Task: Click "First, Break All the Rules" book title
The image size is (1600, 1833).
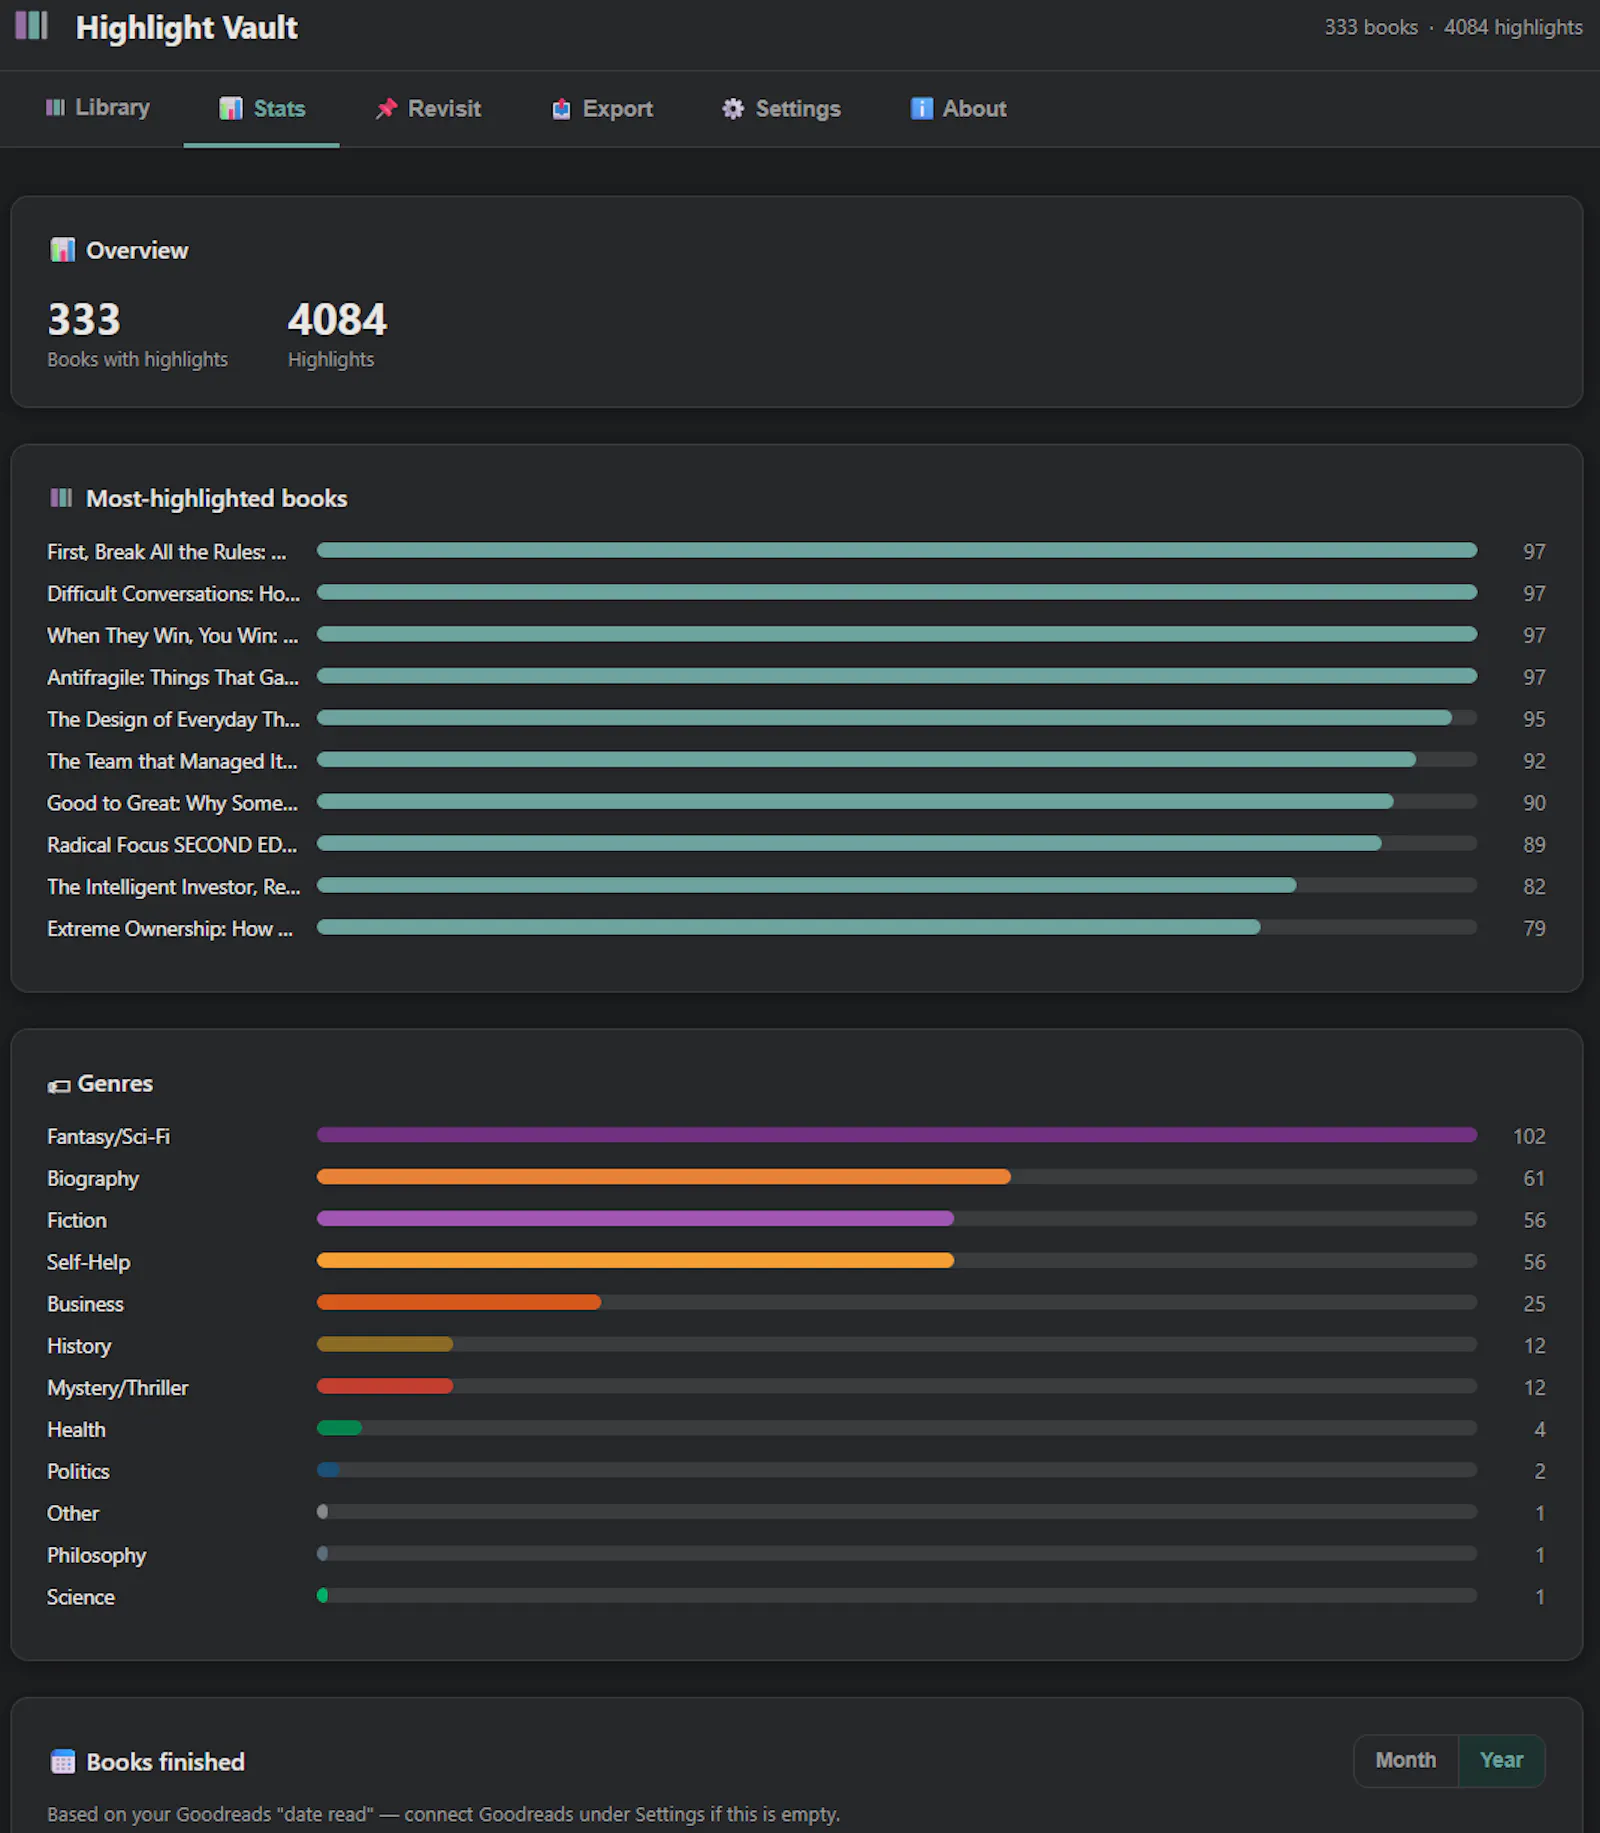Action: 167,552
